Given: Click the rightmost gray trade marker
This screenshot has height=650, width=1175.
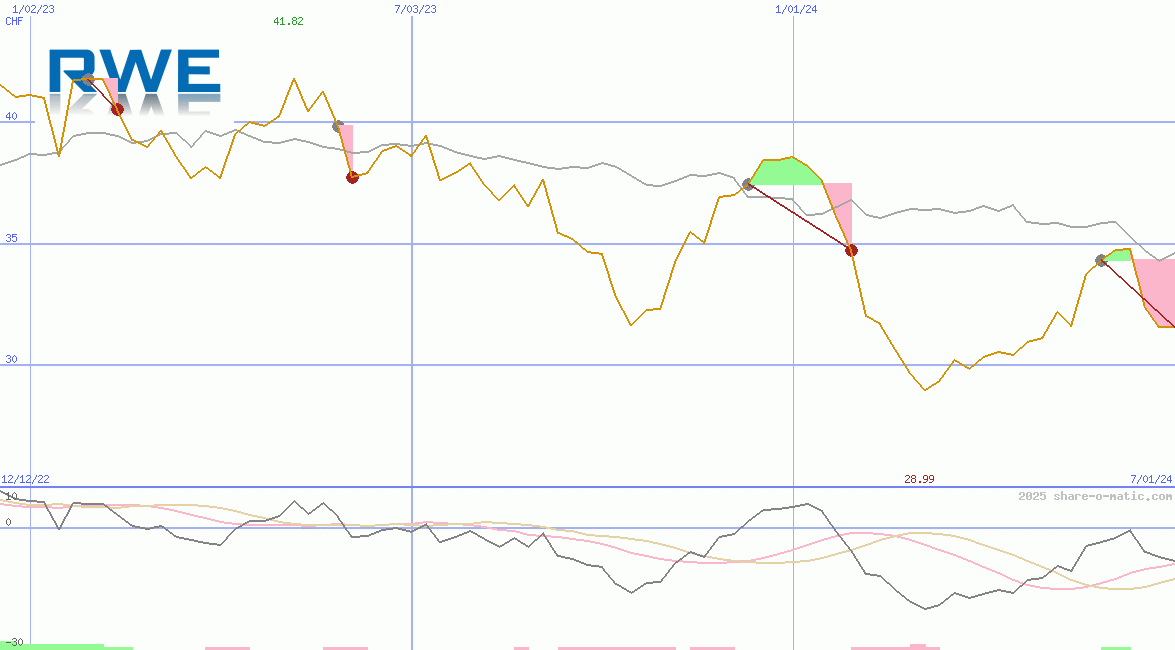Looking at the screenshot, I should 1101,258.
